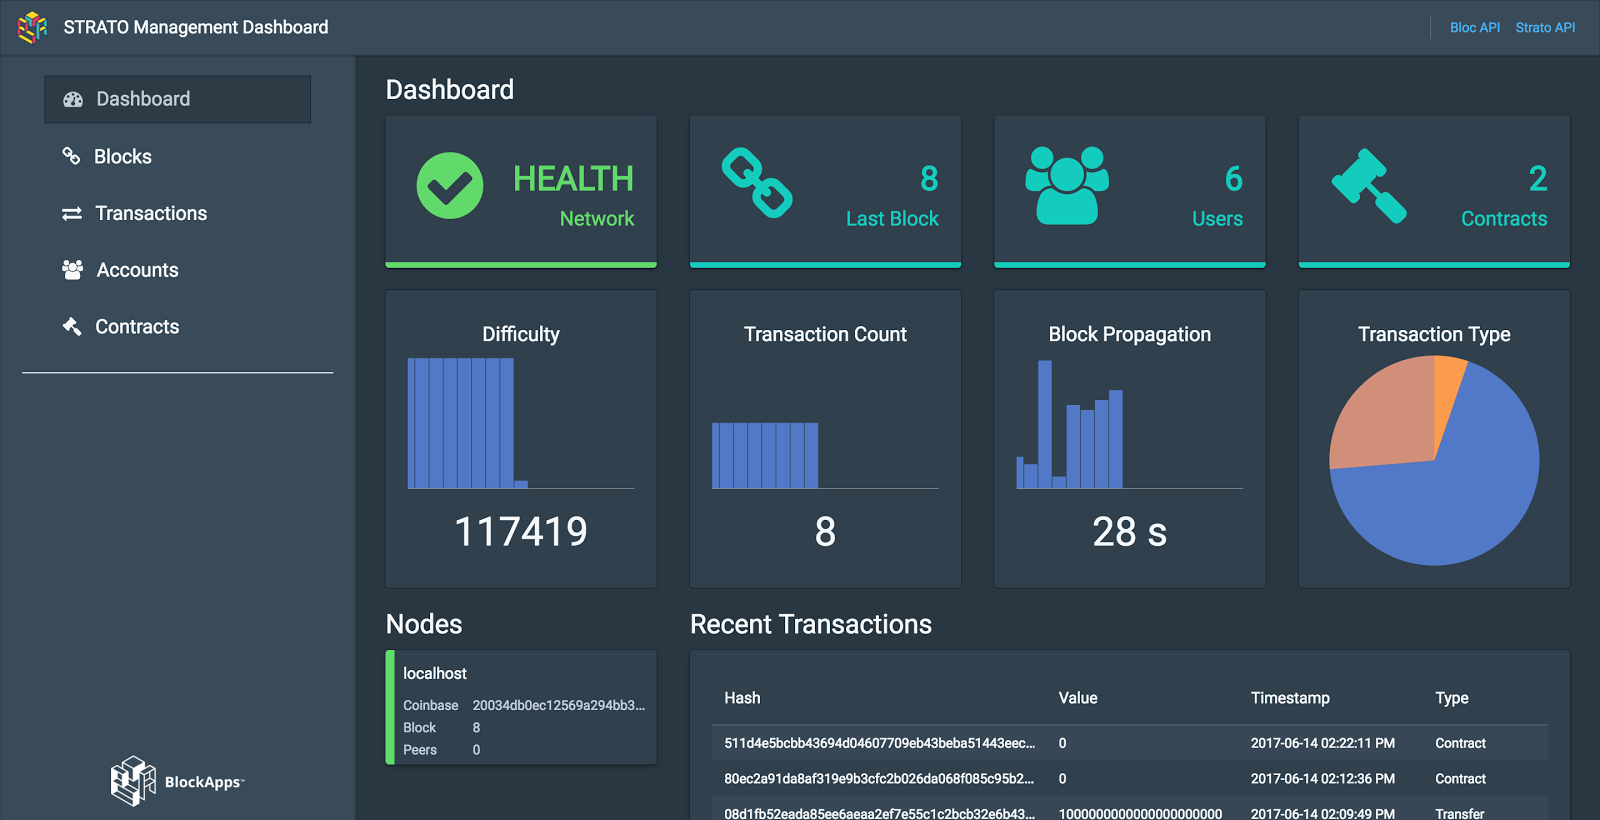Click the Value column header
This screenshot has width=1600, height=820.
pyautogui.click(x=1078, y=698)
